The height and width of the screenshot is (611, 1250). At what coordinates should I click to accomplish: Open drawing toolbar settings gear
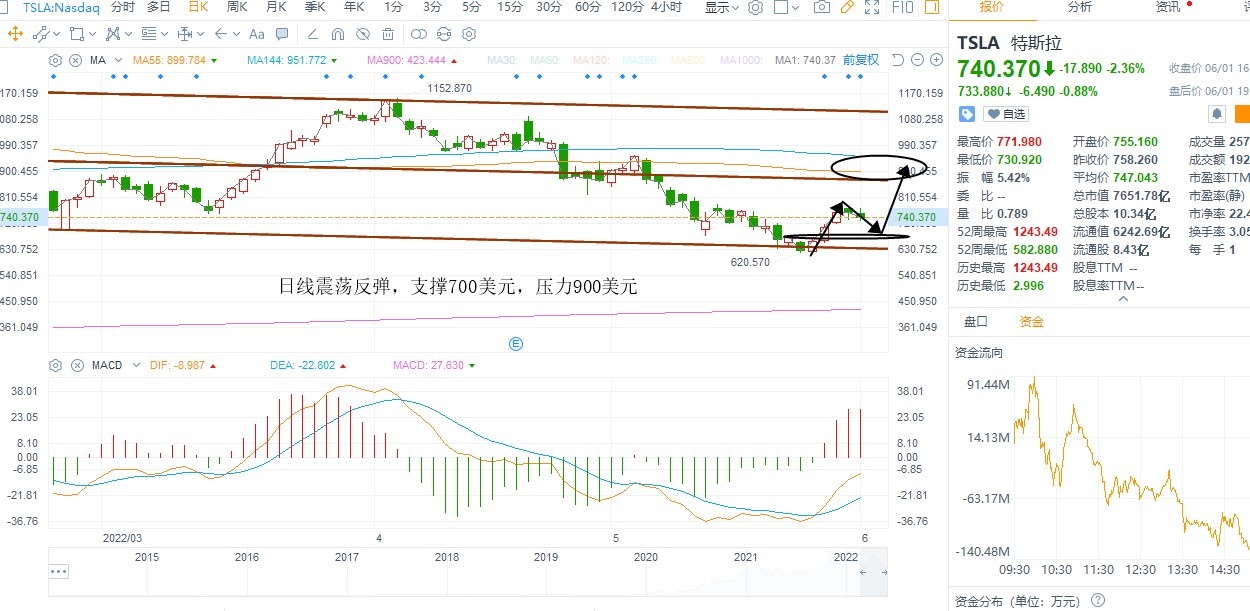(x=469, y=34)
